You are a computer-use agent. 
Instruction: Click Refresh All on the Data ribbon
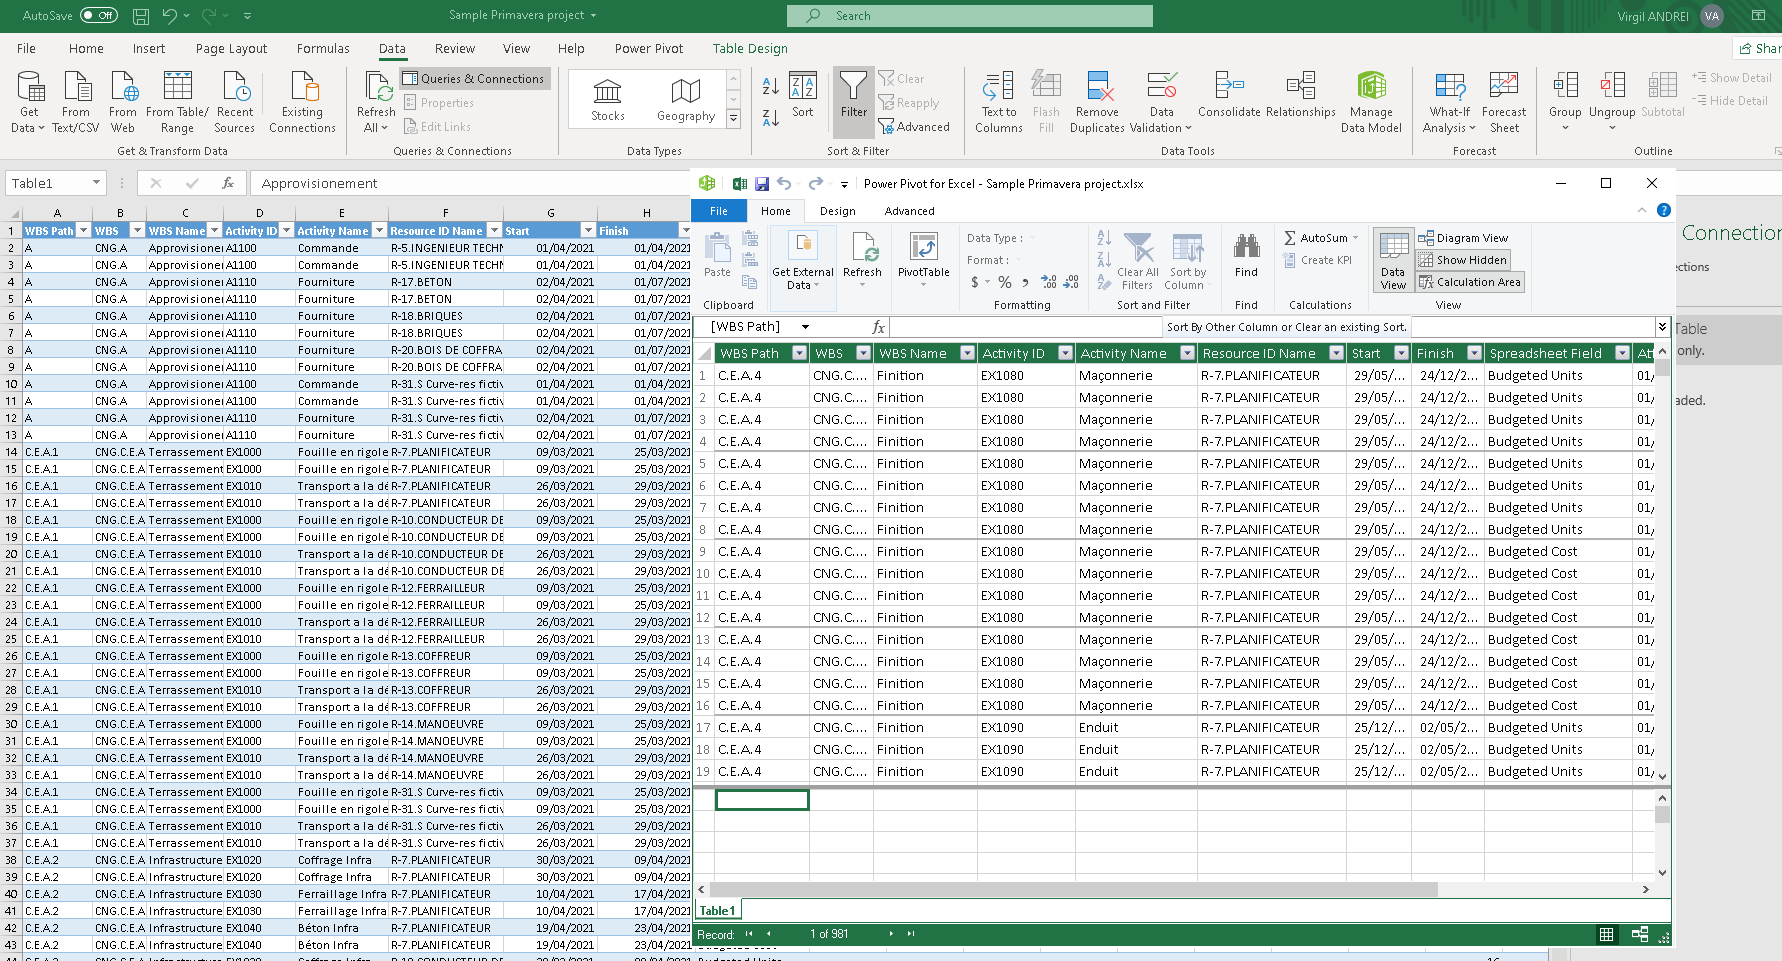[x=375, y=100]
